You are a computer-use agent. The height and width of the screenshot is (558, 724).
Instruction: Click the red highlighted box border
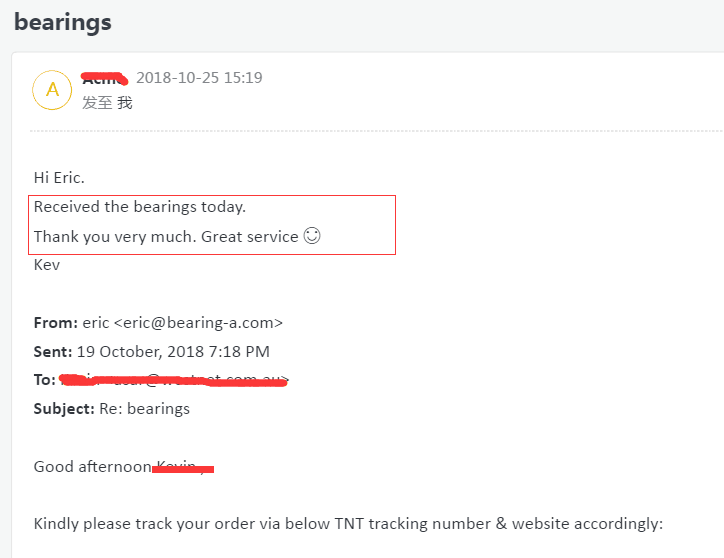pyautogui.click(x=212, y=196)
